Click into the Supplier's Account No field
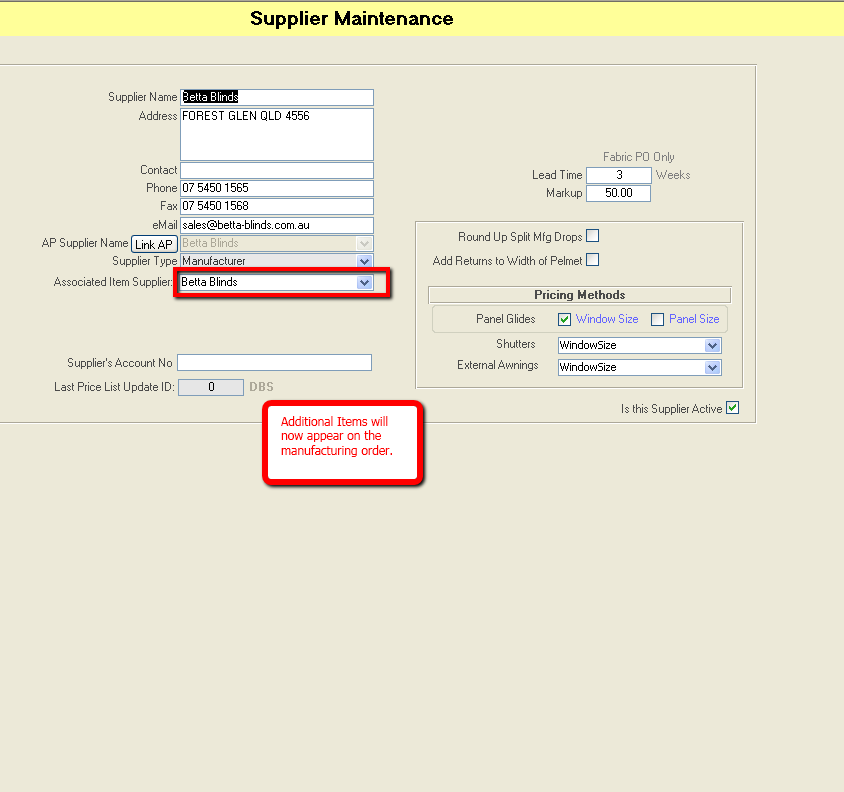 click(274, 362)
